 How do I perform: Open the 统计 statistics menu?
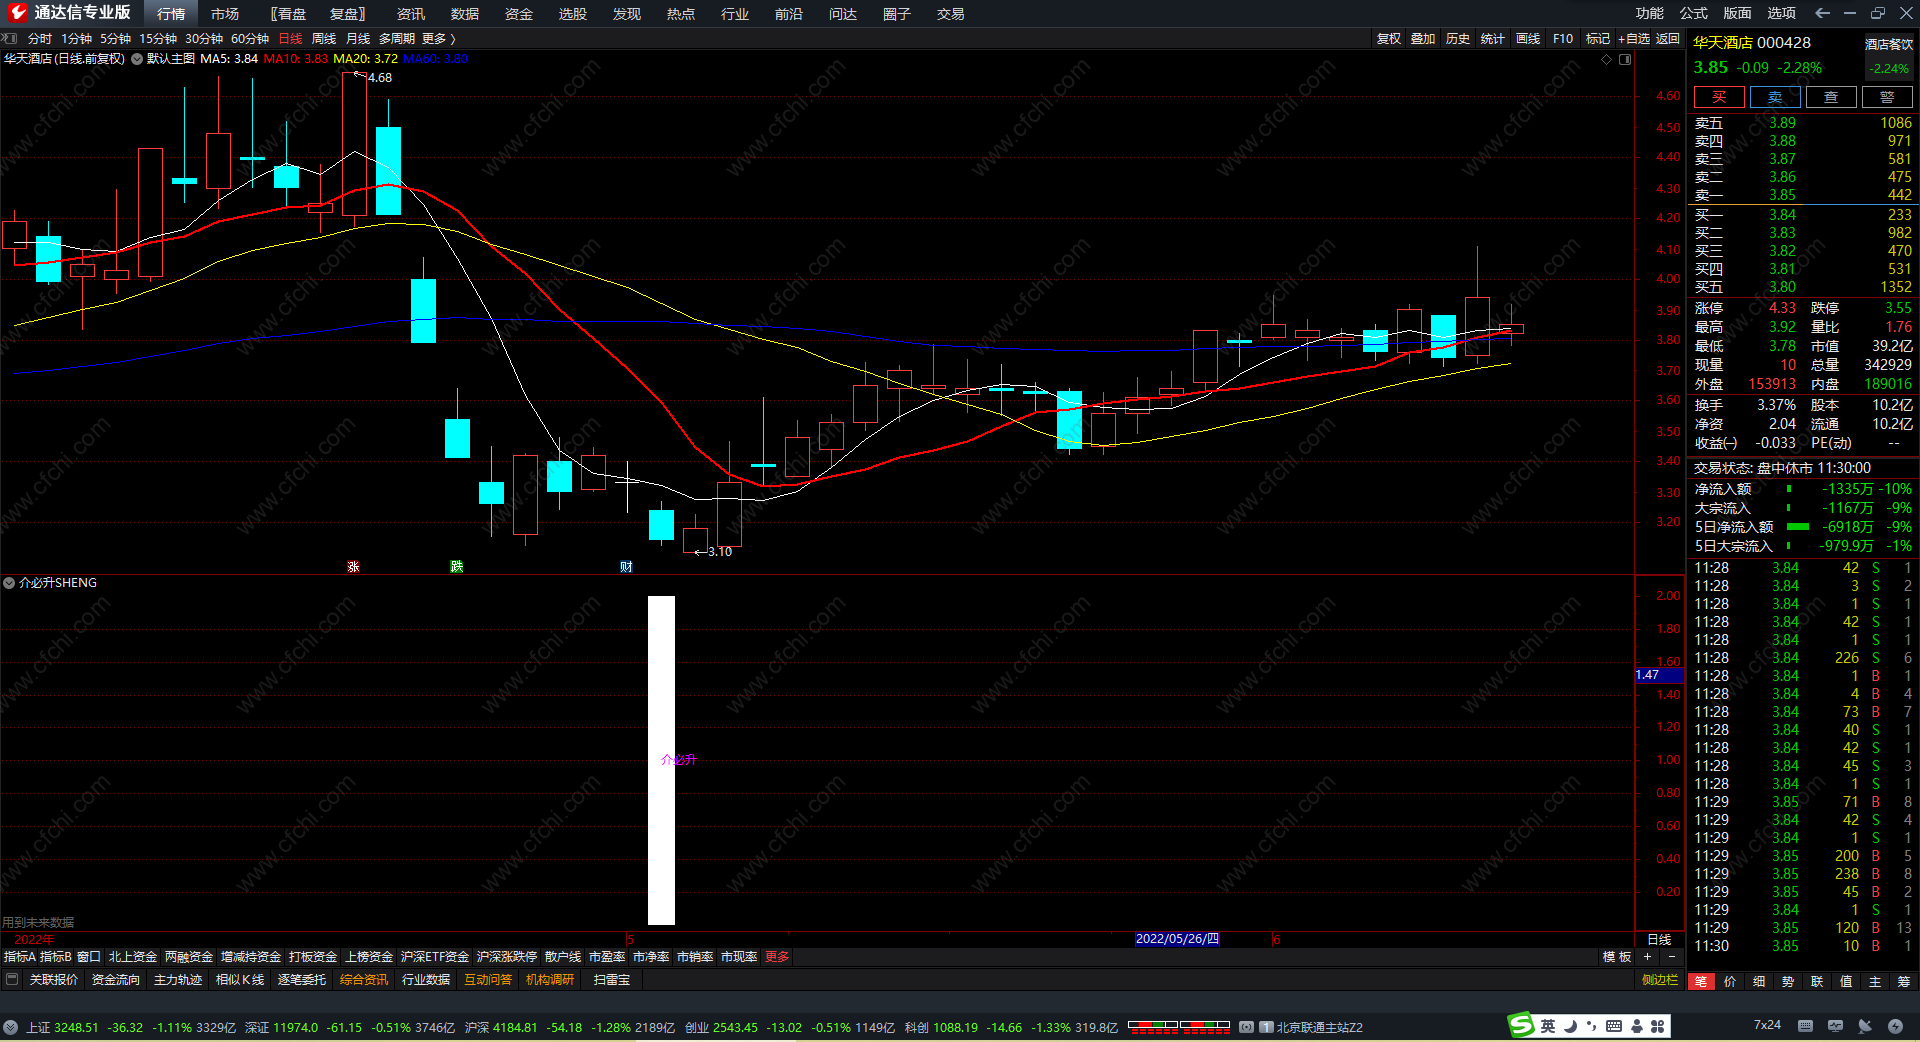(x=1493, y=38)
